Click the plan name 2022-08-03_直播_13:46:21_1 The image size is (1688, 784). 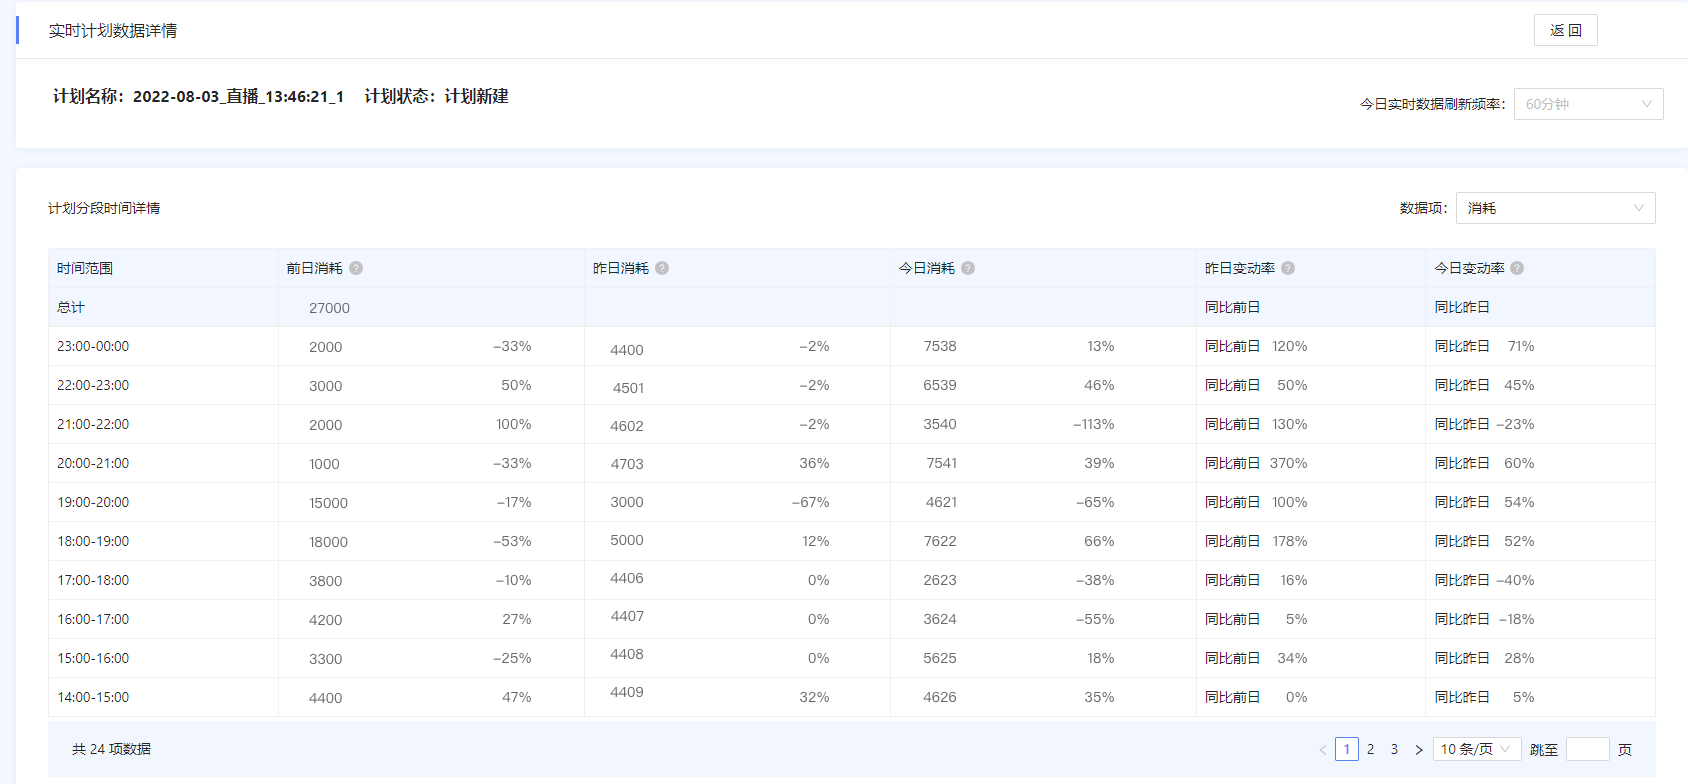pyautogui.click(x=238, y=96)
